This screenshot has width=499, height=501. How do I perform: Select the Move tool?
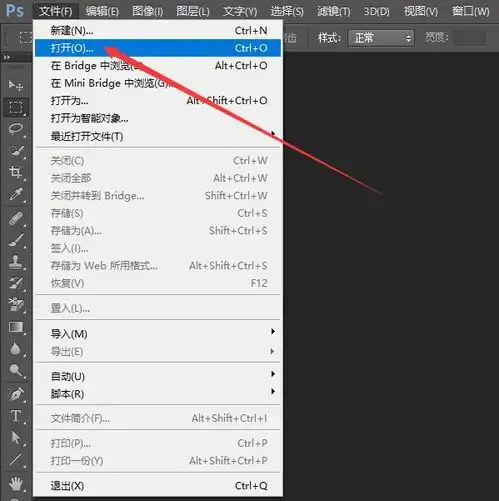click(x=16, y=85)
